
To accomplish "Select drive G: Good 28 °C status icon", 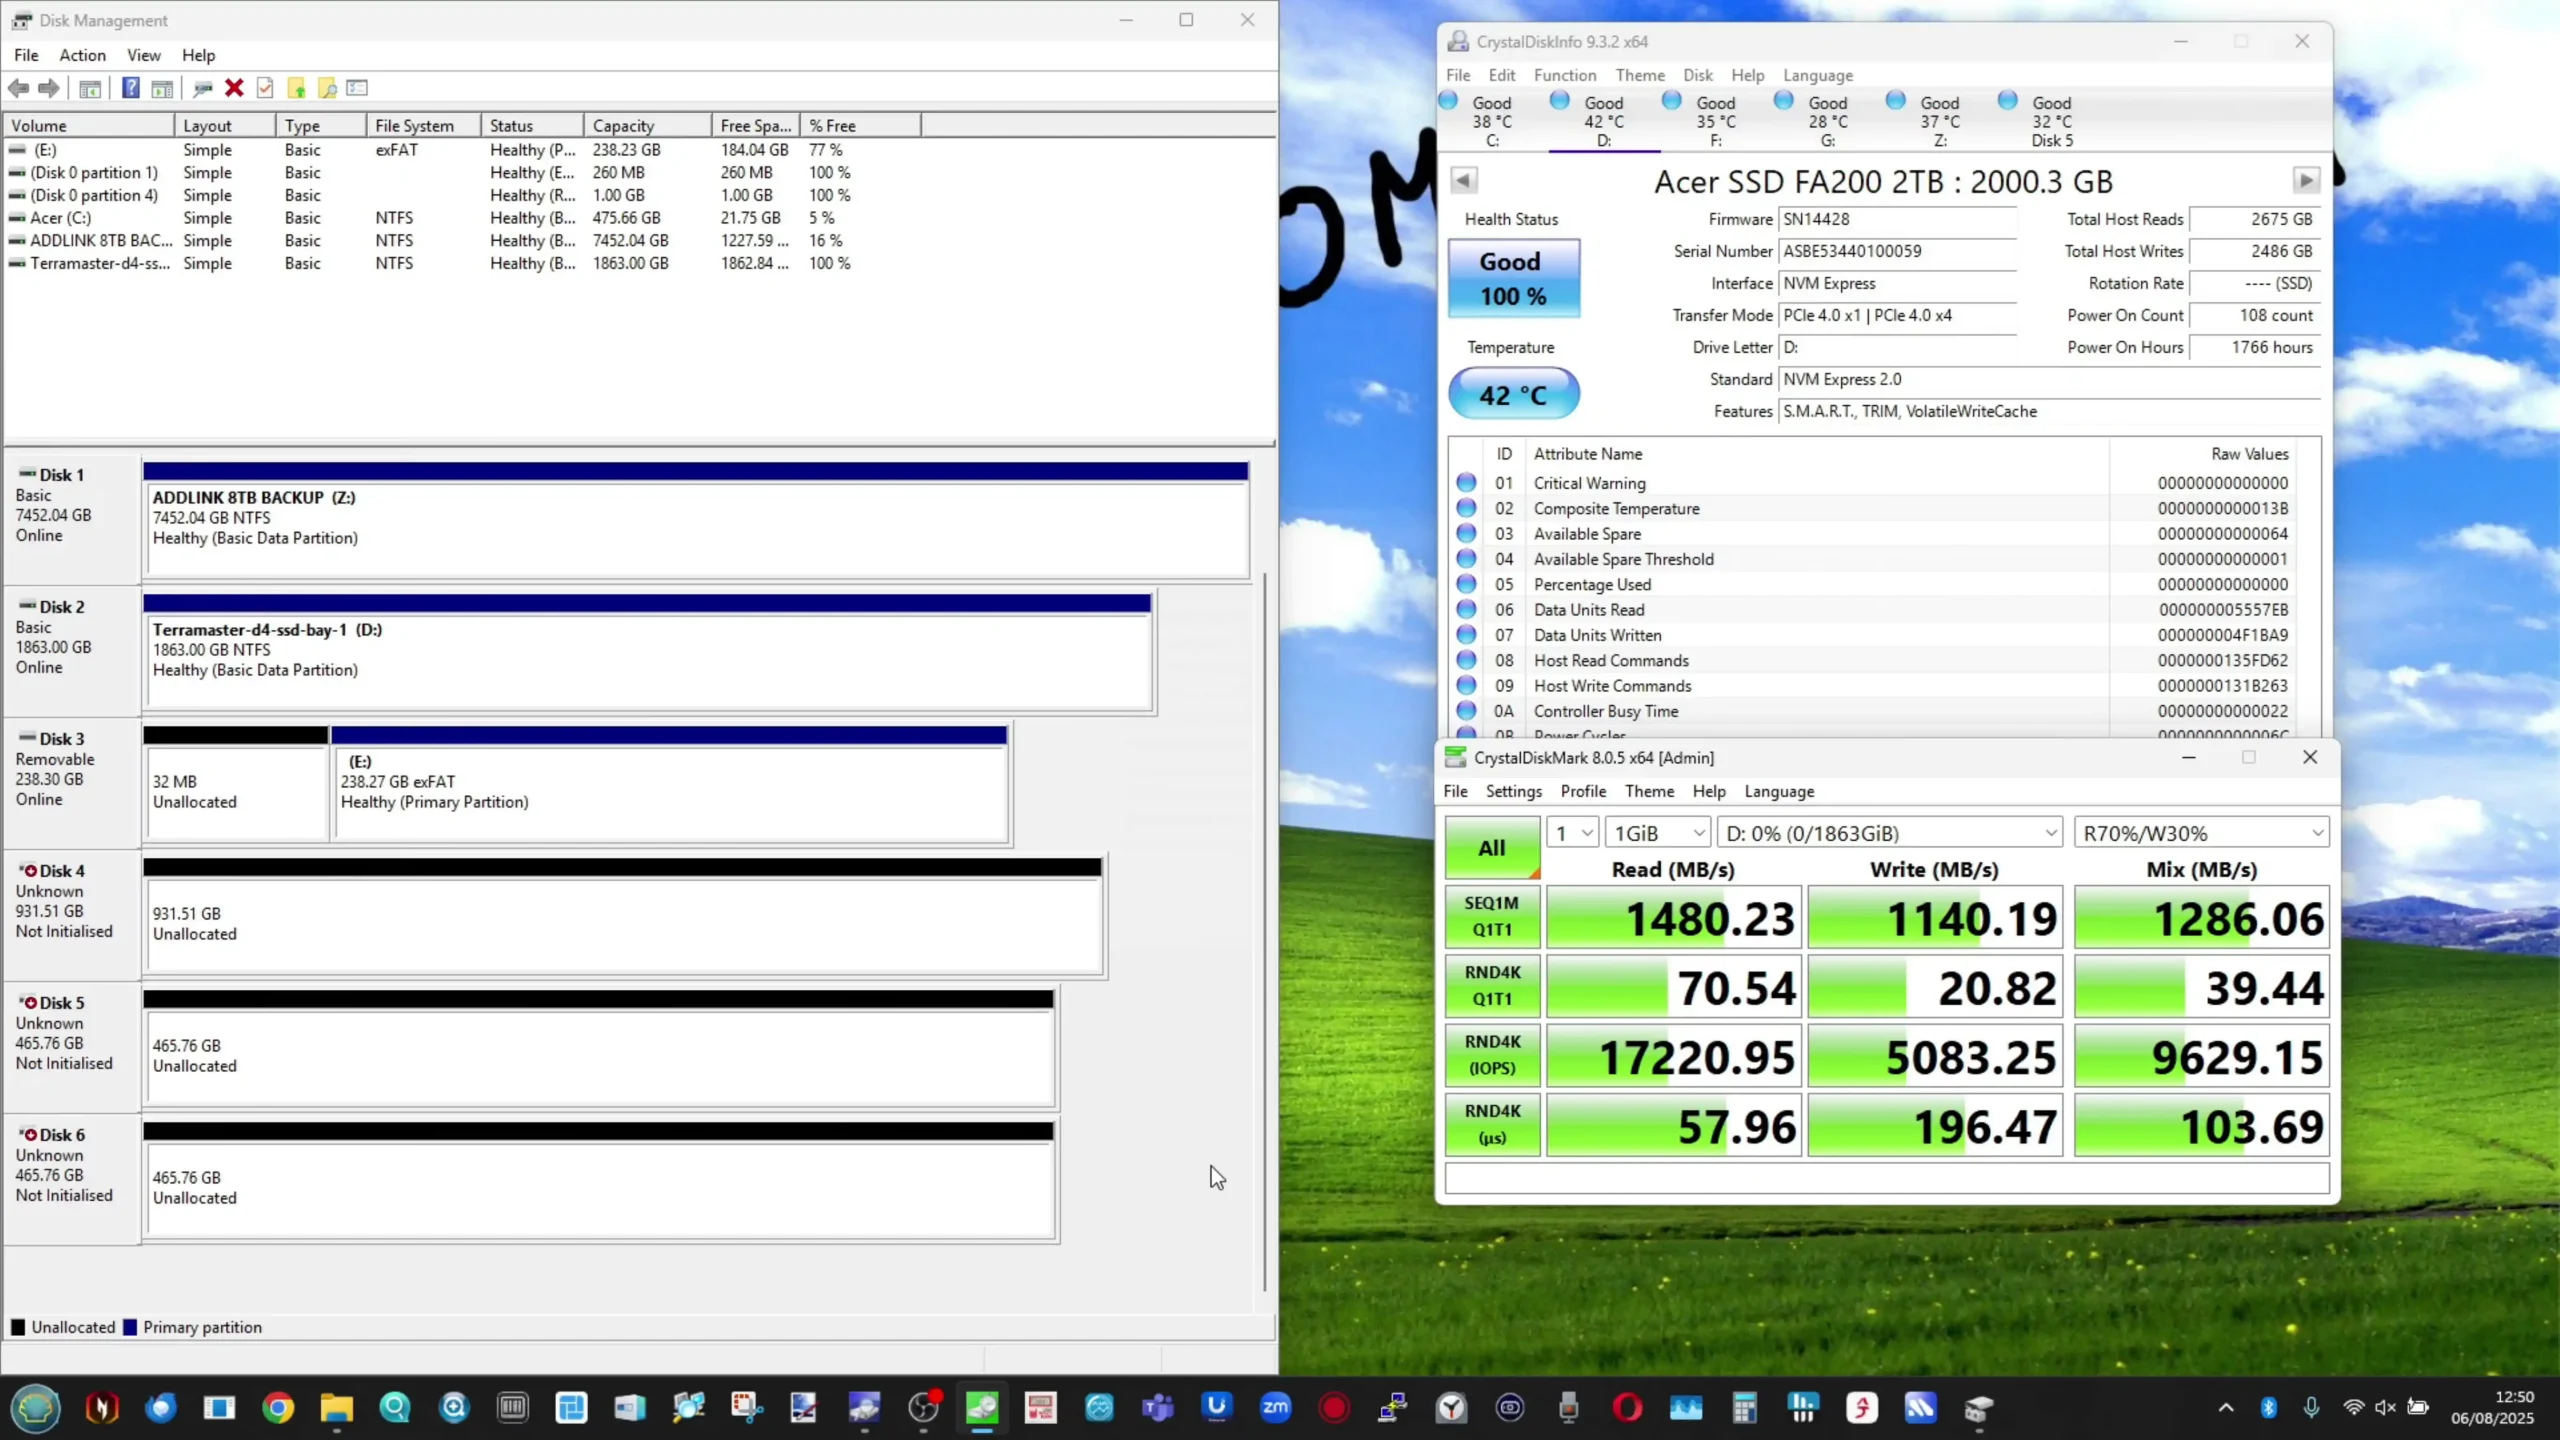I will (x=1784, y=100).
